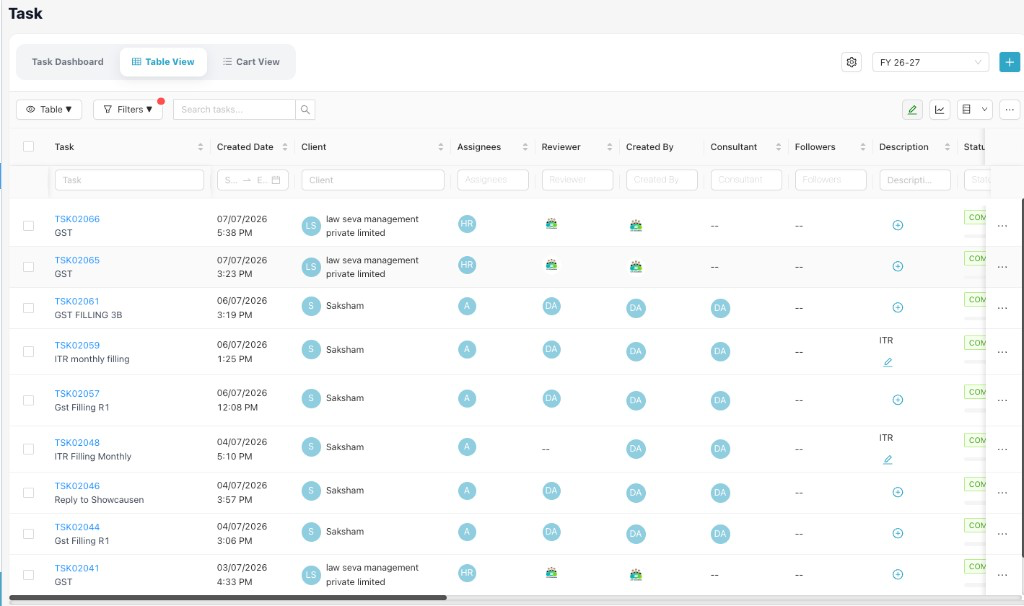Add description for TSK02044 via plus icon
The width and height of the screenshot is (1024, 606).
[897, 534]
